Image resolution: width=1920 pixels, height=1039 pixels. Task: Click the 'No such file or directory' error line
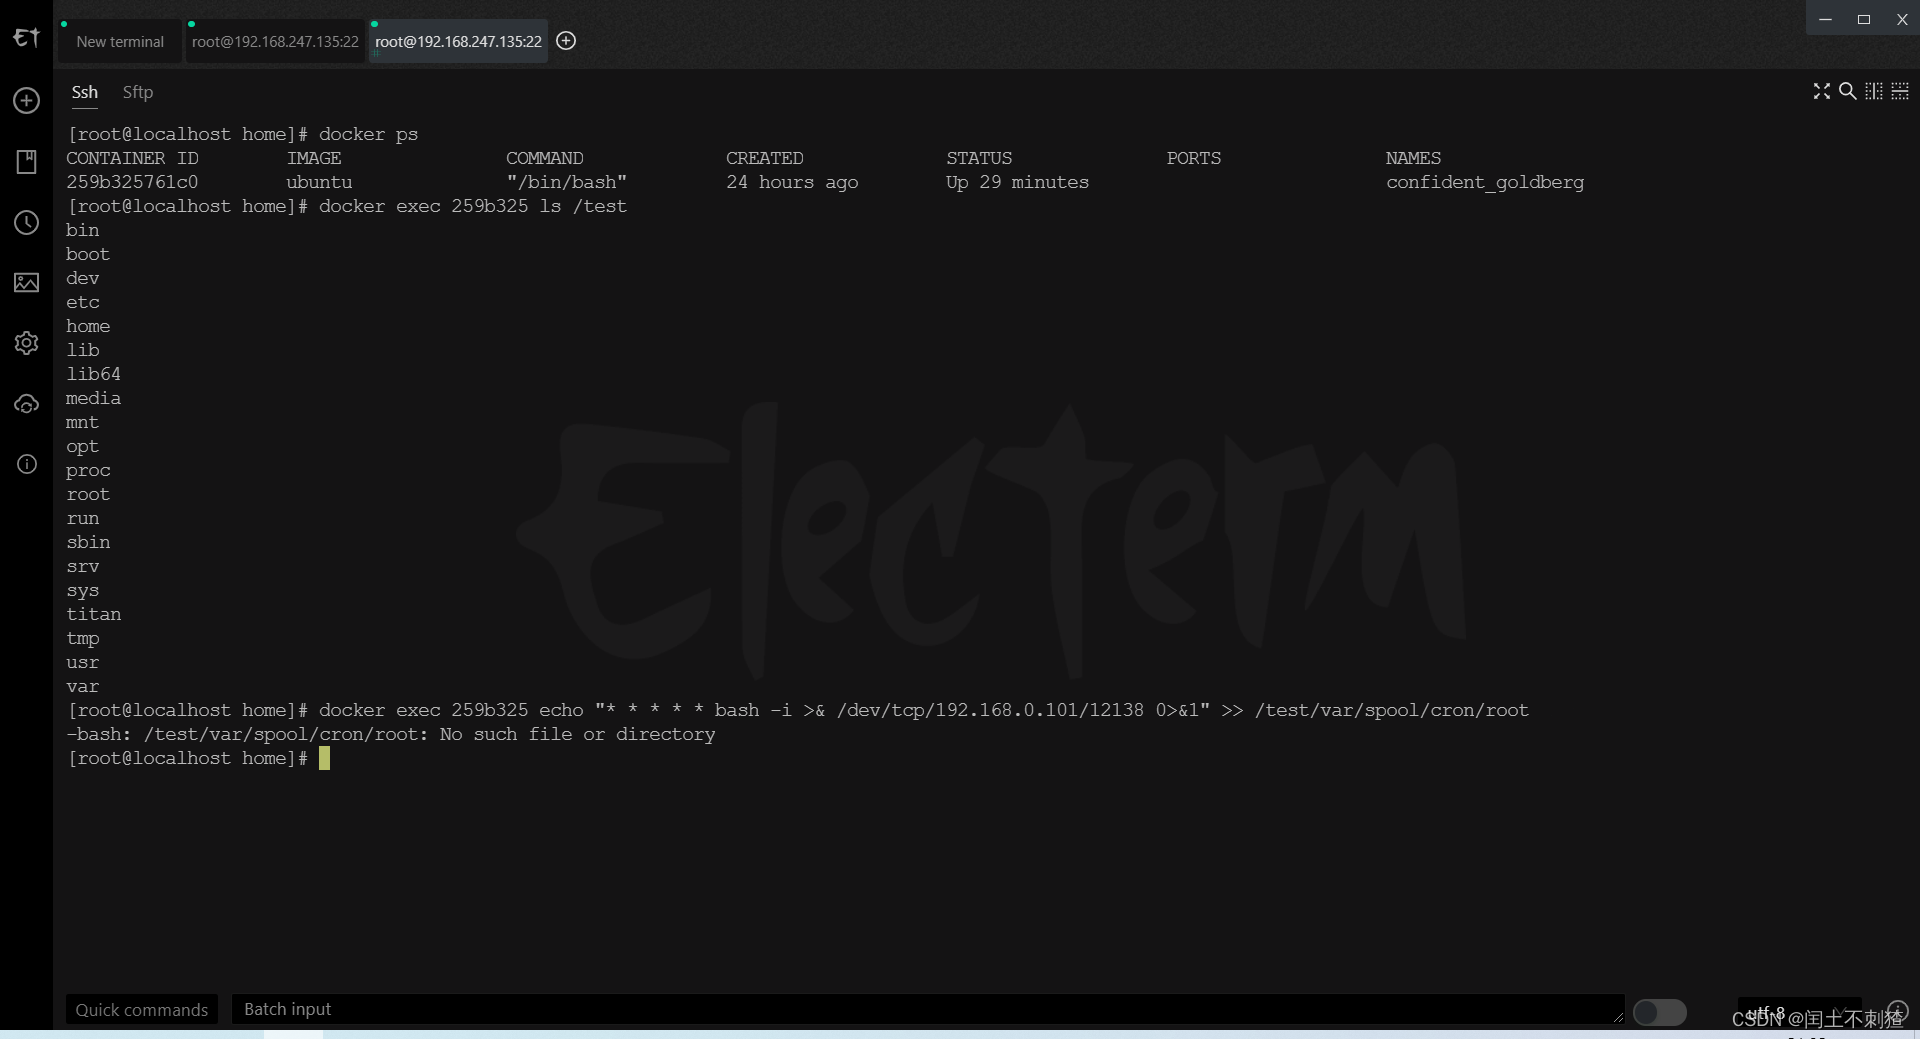click(x=391, y=734)
